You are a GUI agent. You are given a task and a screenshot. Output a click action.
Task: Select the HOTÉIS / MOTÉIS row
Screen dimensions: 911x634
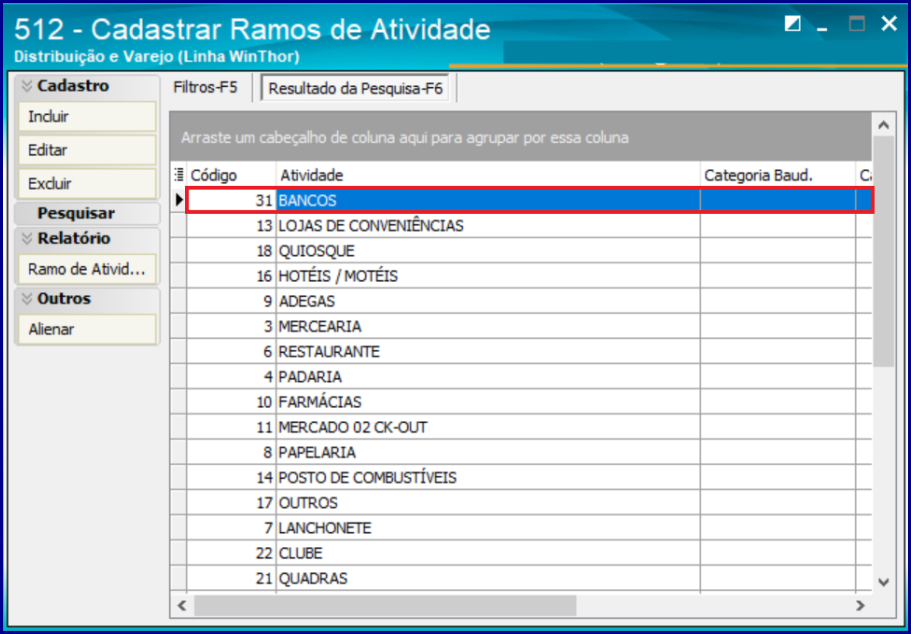[529, 276]
